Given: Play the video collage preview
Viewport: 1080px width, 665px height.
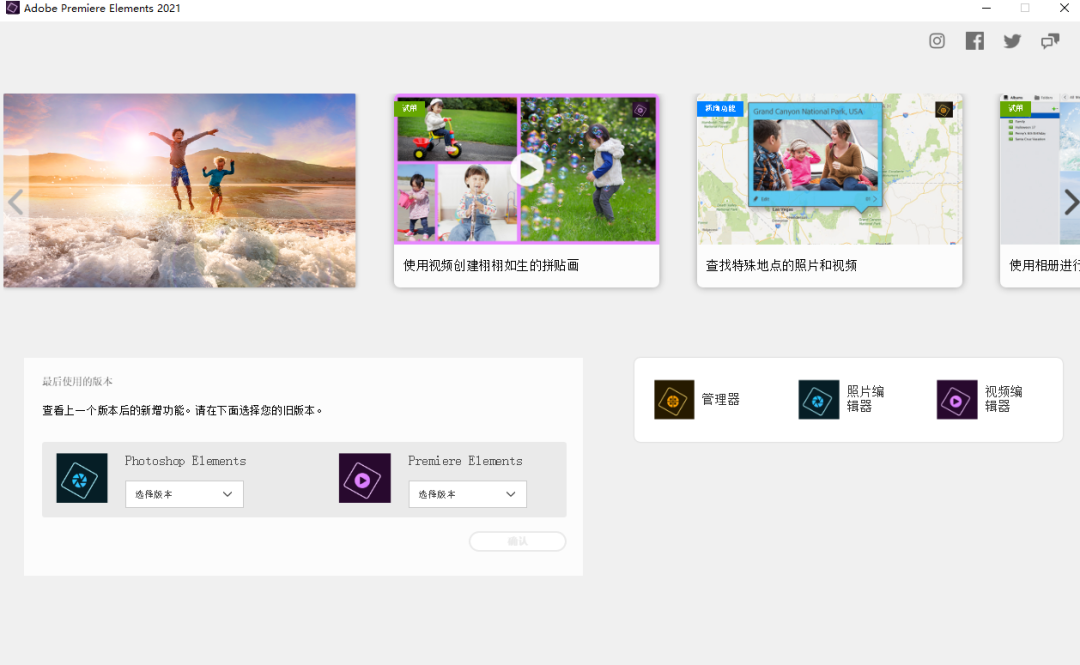Looking at the screenshot, I should [527, 170].
